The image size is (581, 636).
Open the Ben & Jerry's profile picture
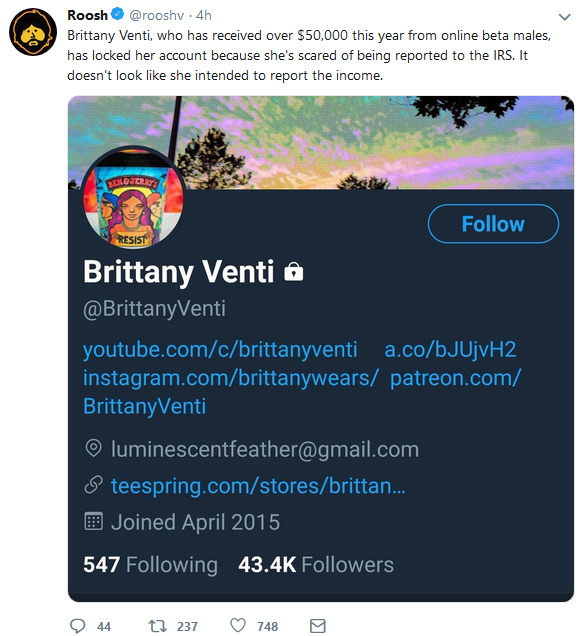133,199
